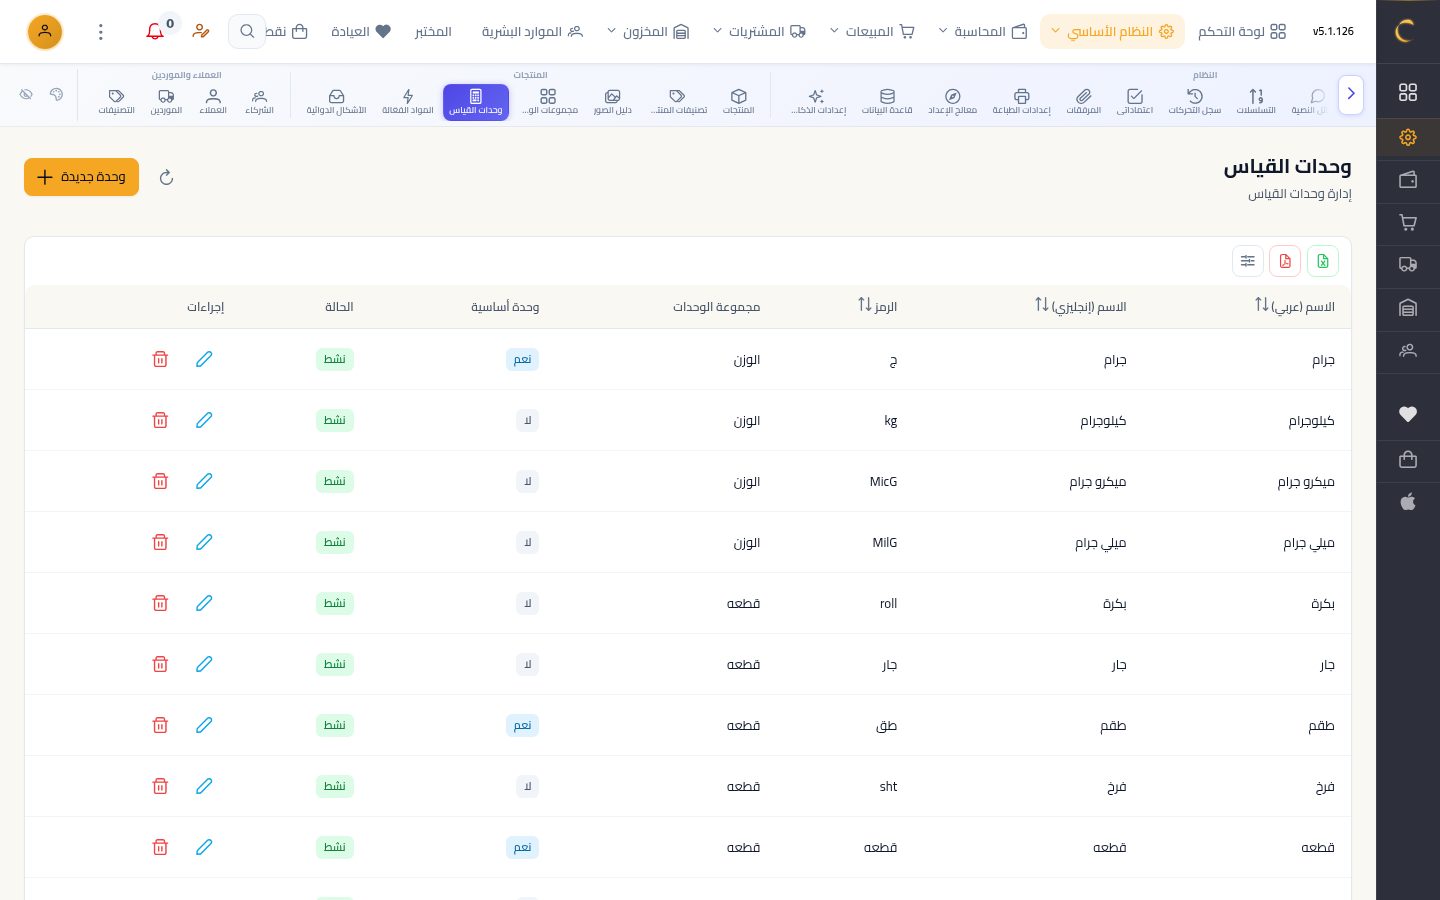Open دليل الصور in the ribbon
This screenshot has width=1440, height=900.
[612, 102]
